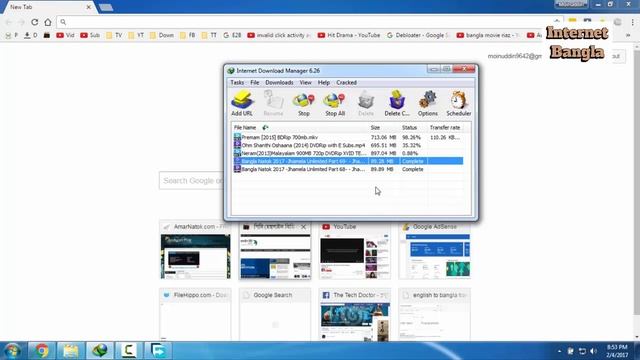640x360 pixels.
Task: Click the Delete Completed toolbar icon
Action: coord(397,103)
